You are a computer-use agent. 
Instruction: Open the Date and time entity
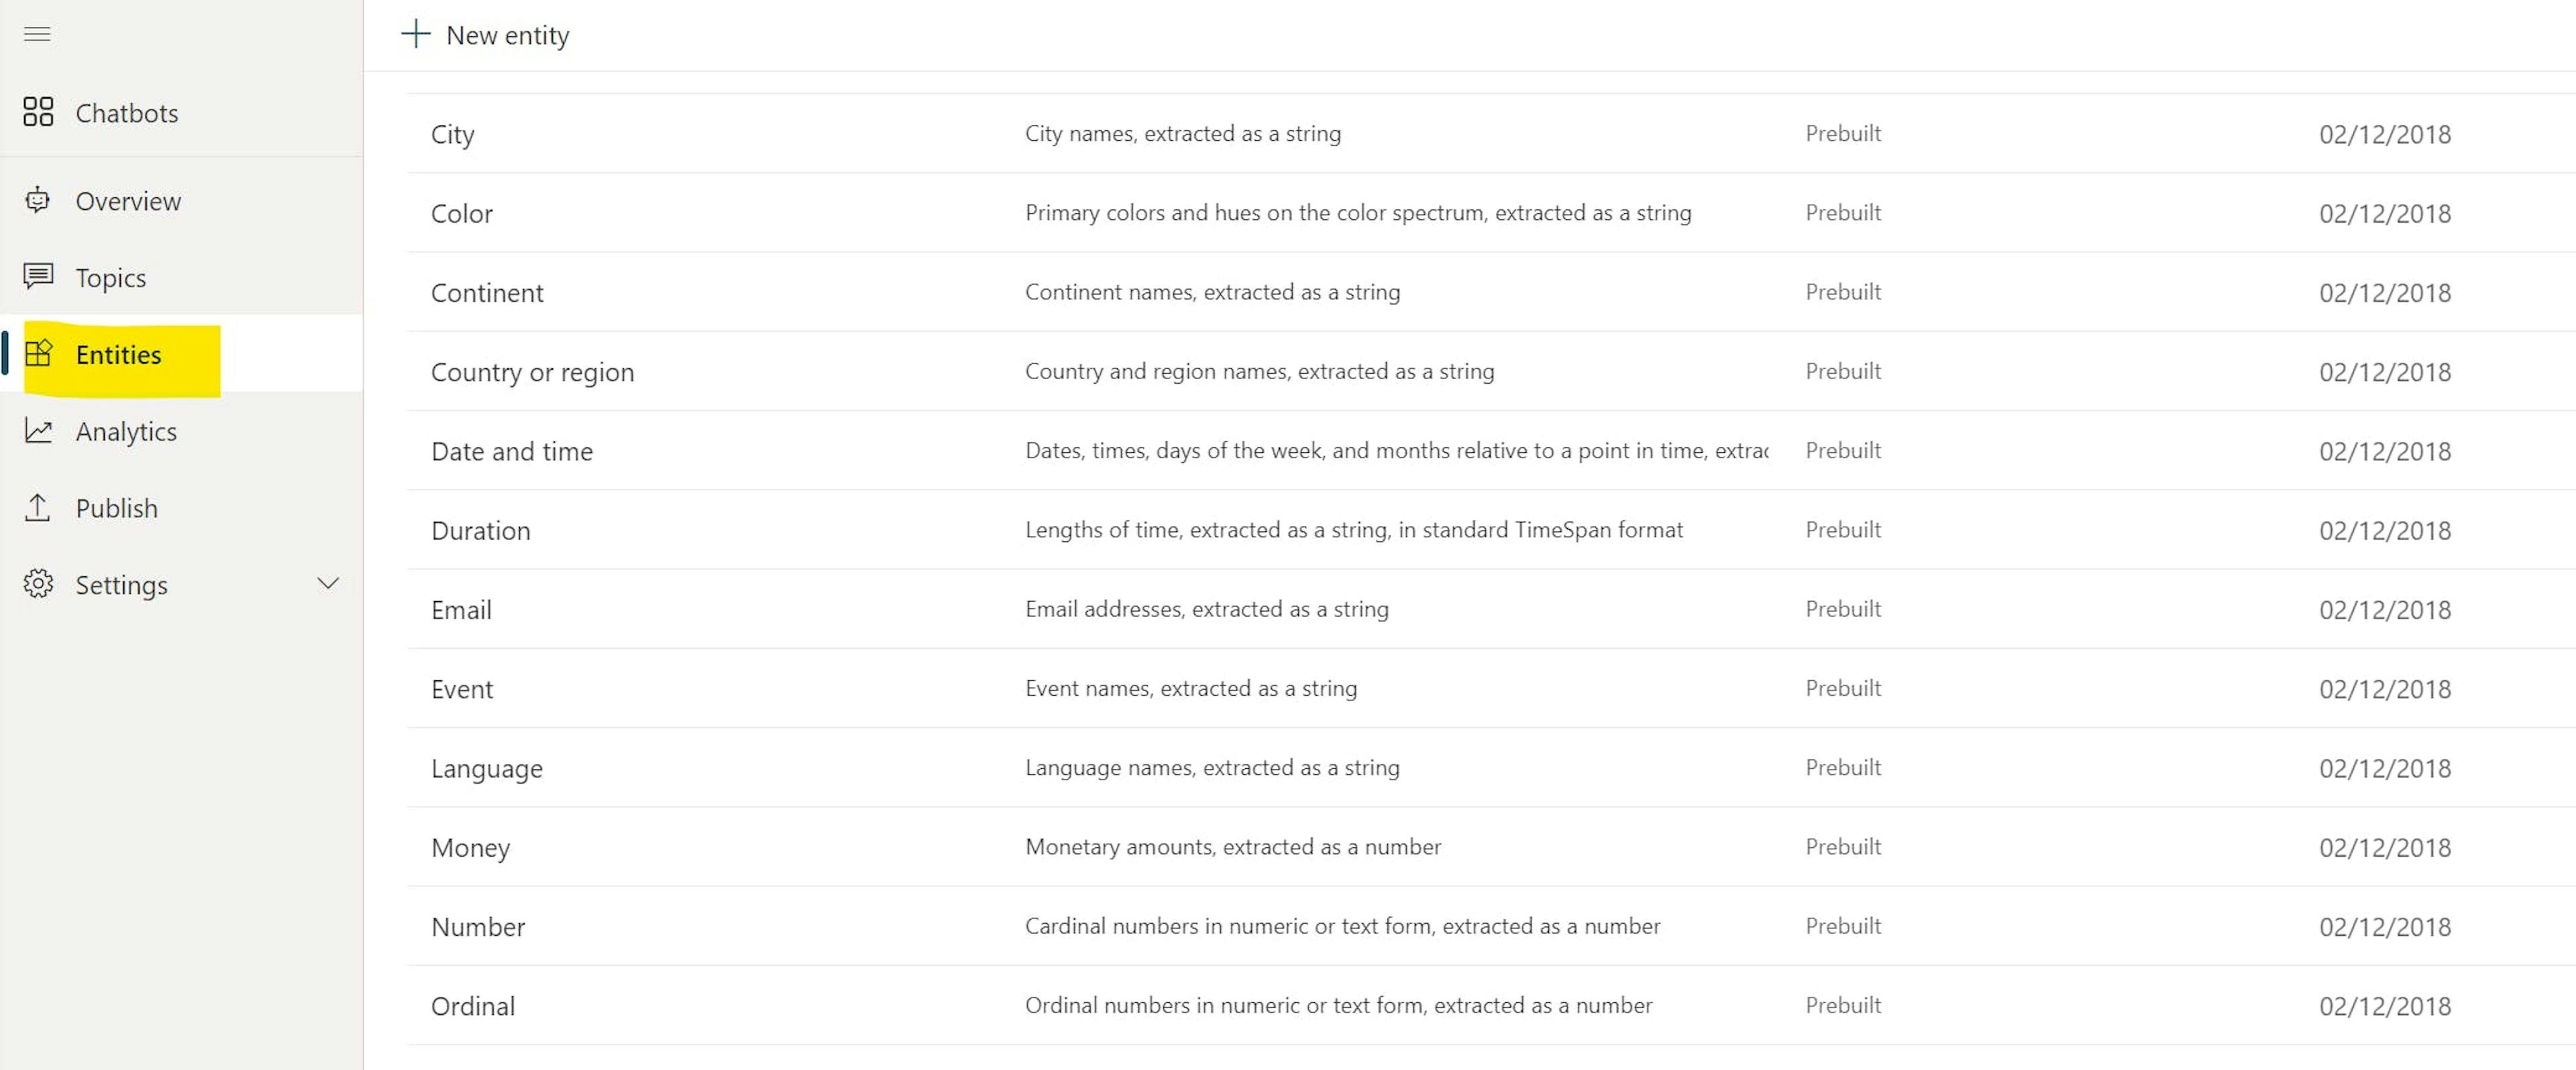pos(512,452)
